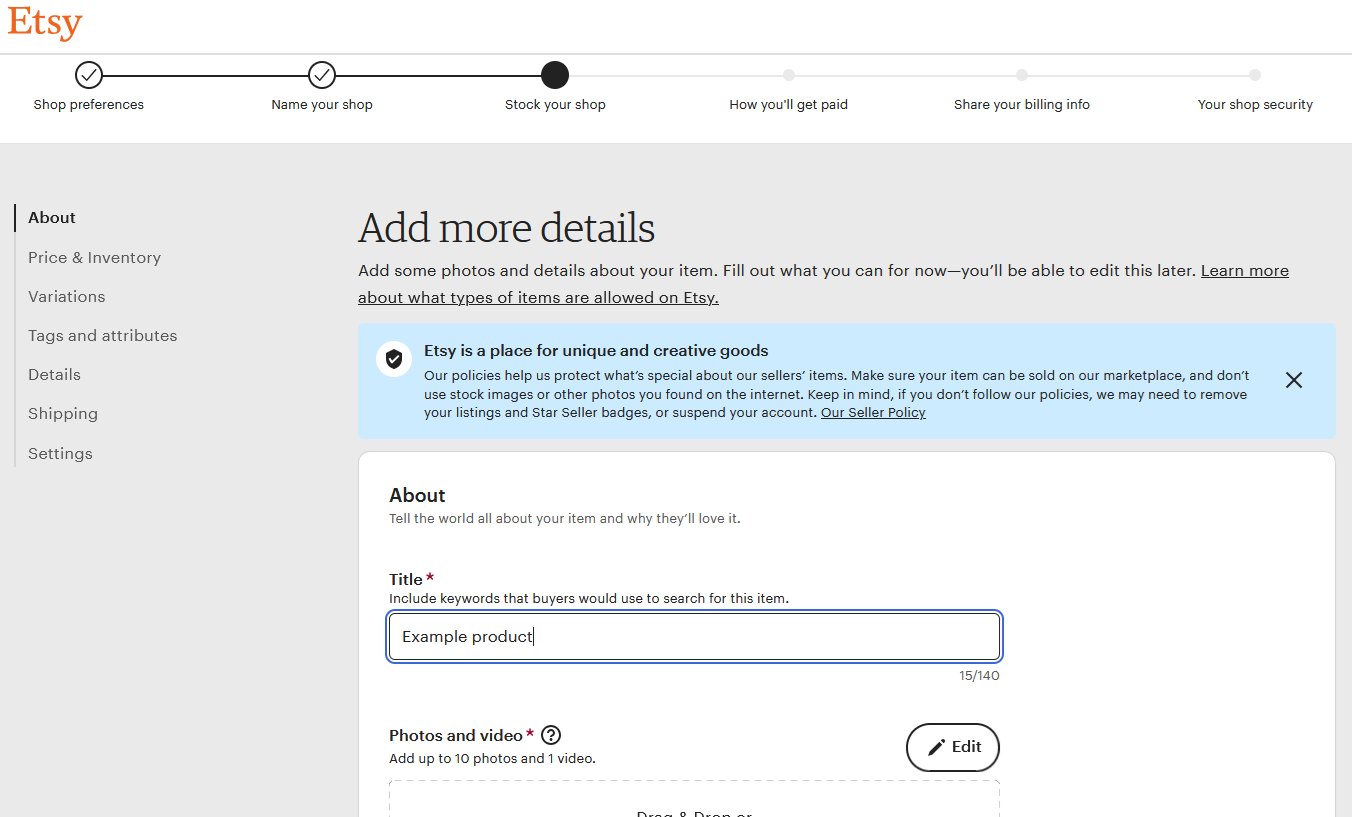Select the Stock your shop step dot
The width and height of the screenshot is (1352, 817).
pyautogui.click(x=555, y=75)
